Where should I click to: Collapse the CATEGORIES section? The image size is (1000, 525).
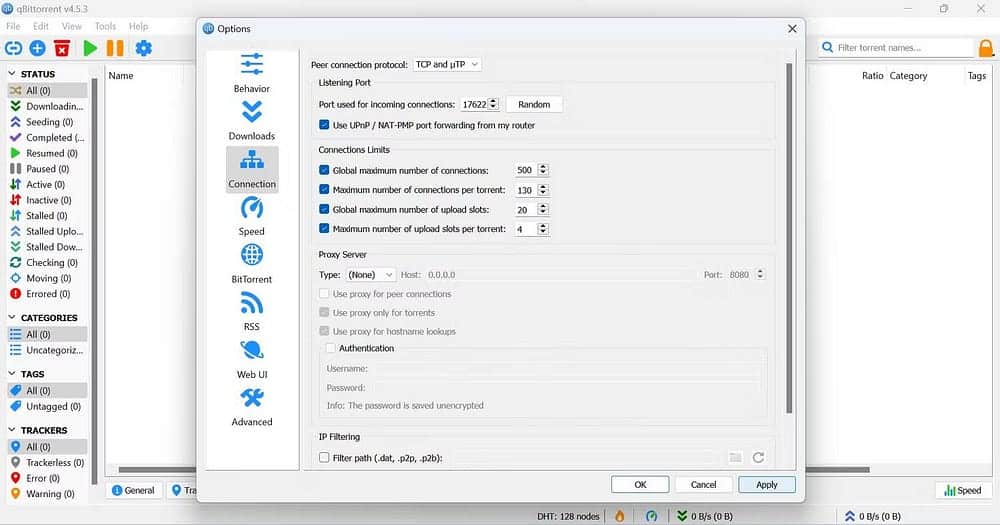[11, 317]
